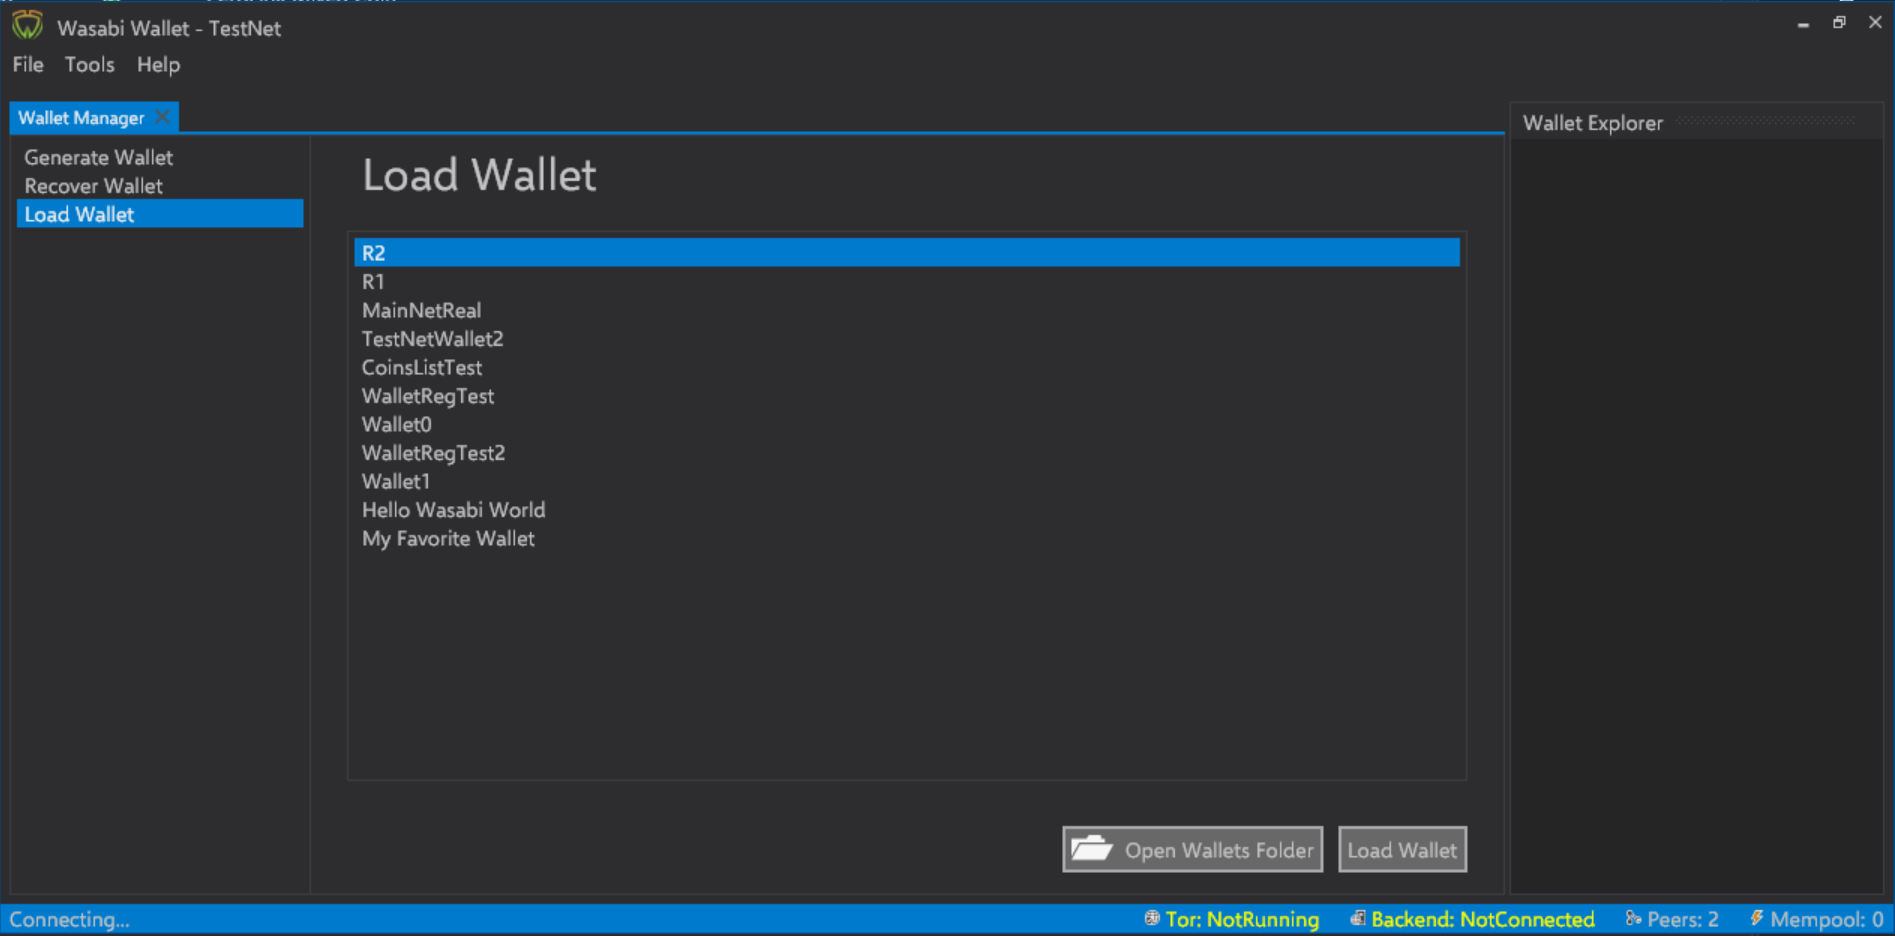Image resolution: width=1895 pixels, height=936 pixels.
Task: Click Peers: 2 status text
Action: [1683, 919]
